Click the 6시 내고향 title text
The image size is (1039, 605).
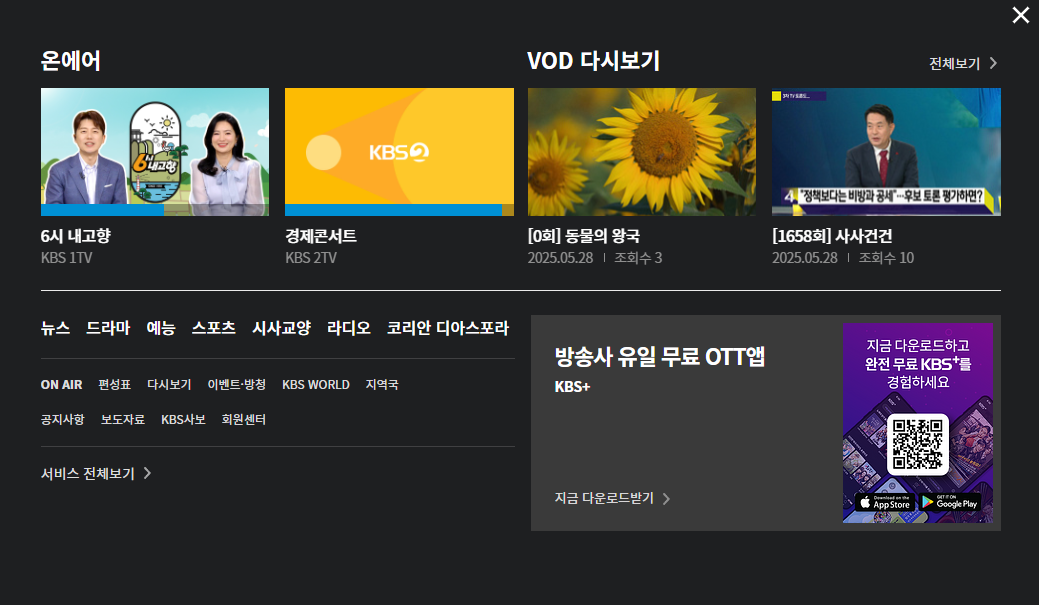76,236
